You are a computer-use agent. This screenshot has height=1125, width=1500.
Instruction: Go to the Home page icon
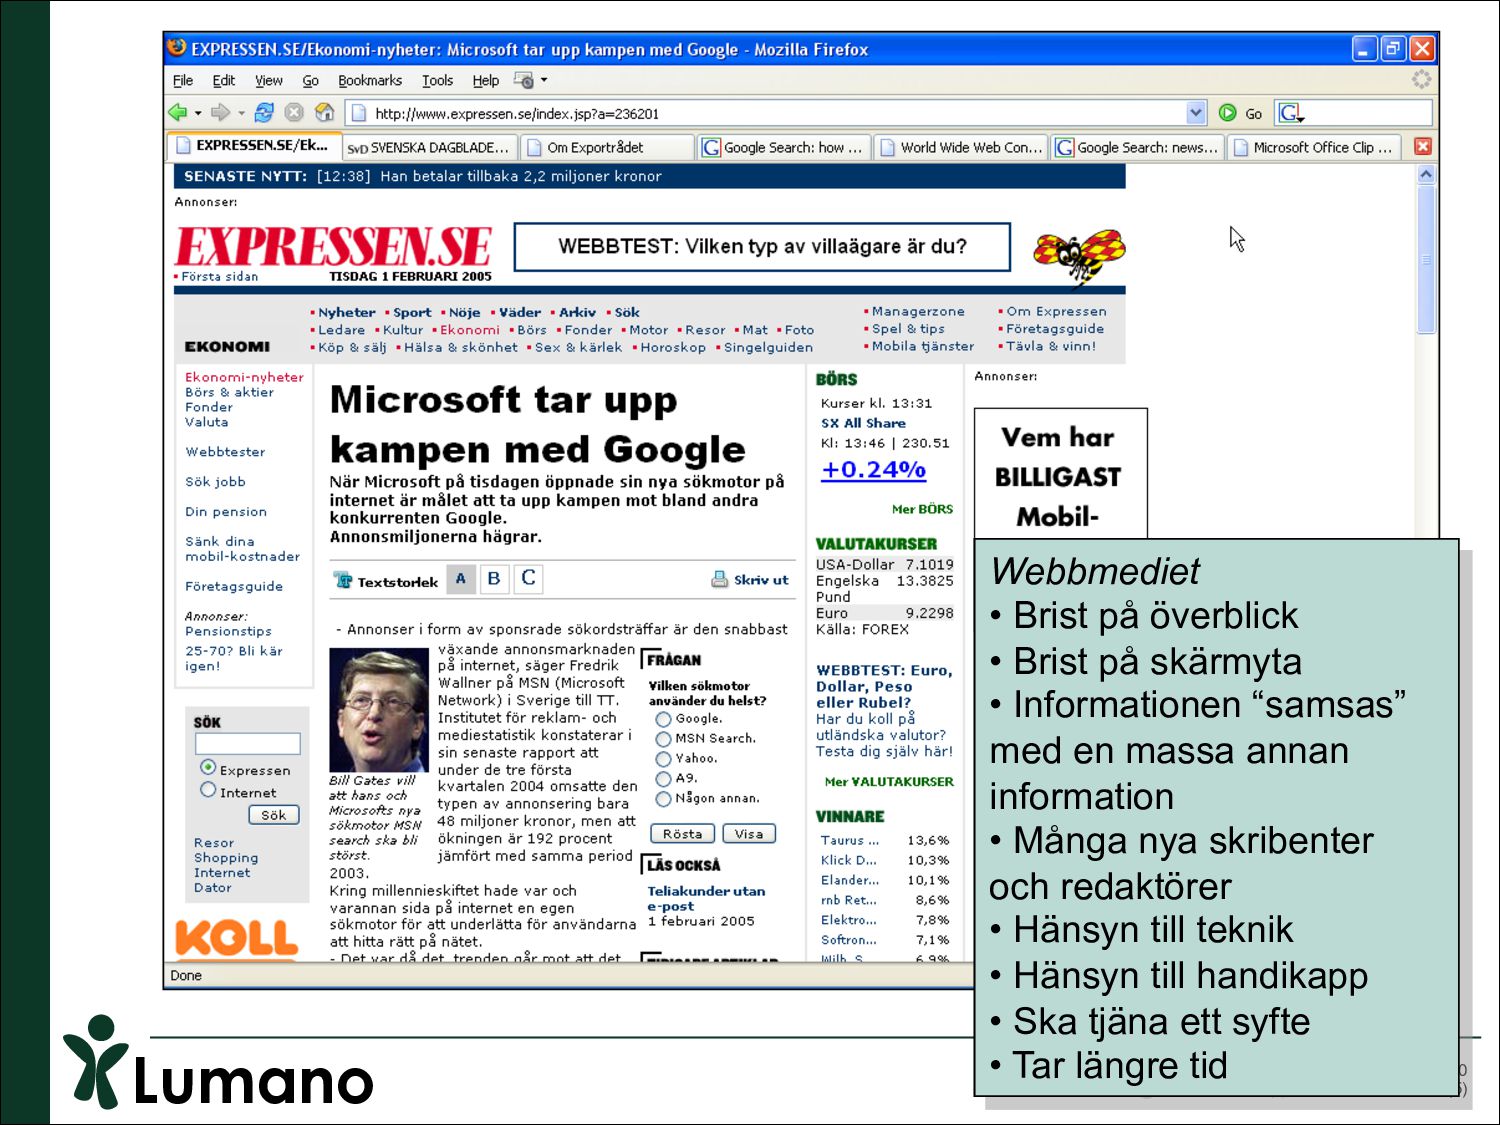point(324,112)
